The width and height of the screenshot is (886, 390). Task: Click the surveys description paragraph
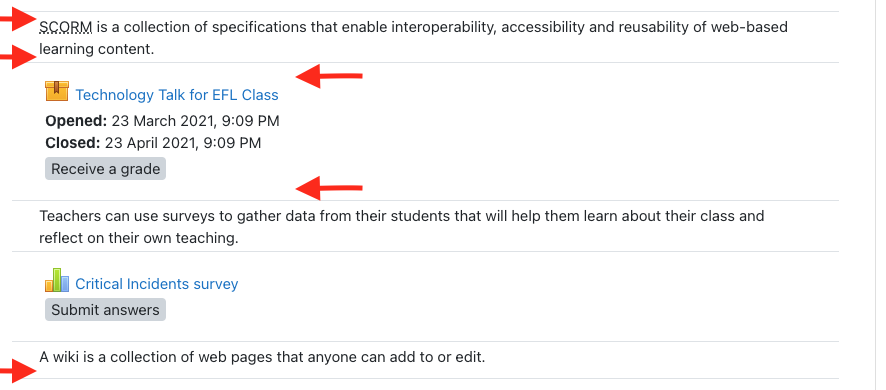[x=401, y=227]
